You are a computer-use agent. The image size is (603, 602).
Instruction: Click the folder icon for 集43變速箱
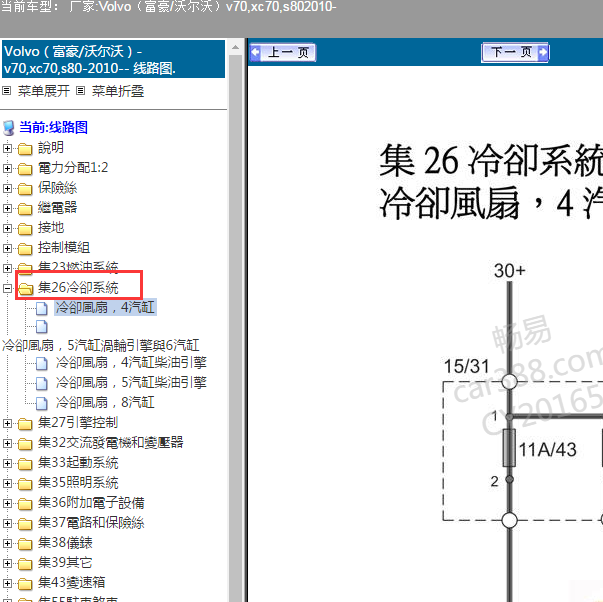[x=25, y=584]
